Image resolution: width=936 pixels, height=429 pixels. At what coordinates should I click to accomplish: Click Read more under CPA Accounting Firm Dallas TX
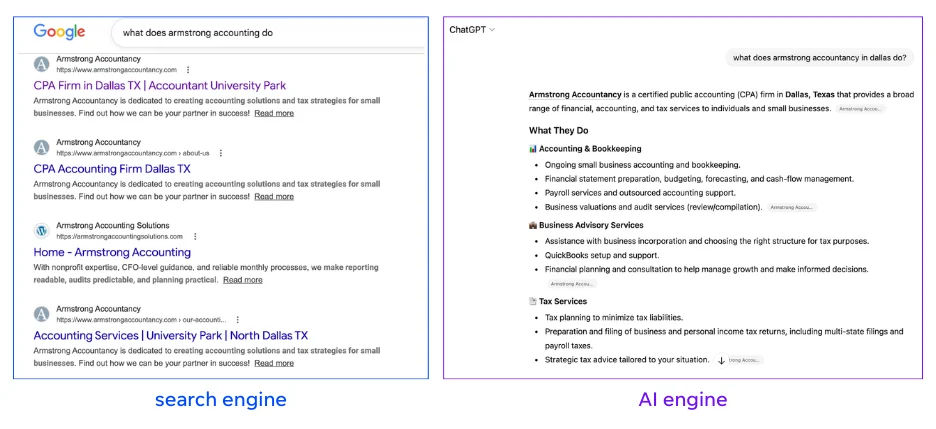pyautogui.click(x=274, y=196)
